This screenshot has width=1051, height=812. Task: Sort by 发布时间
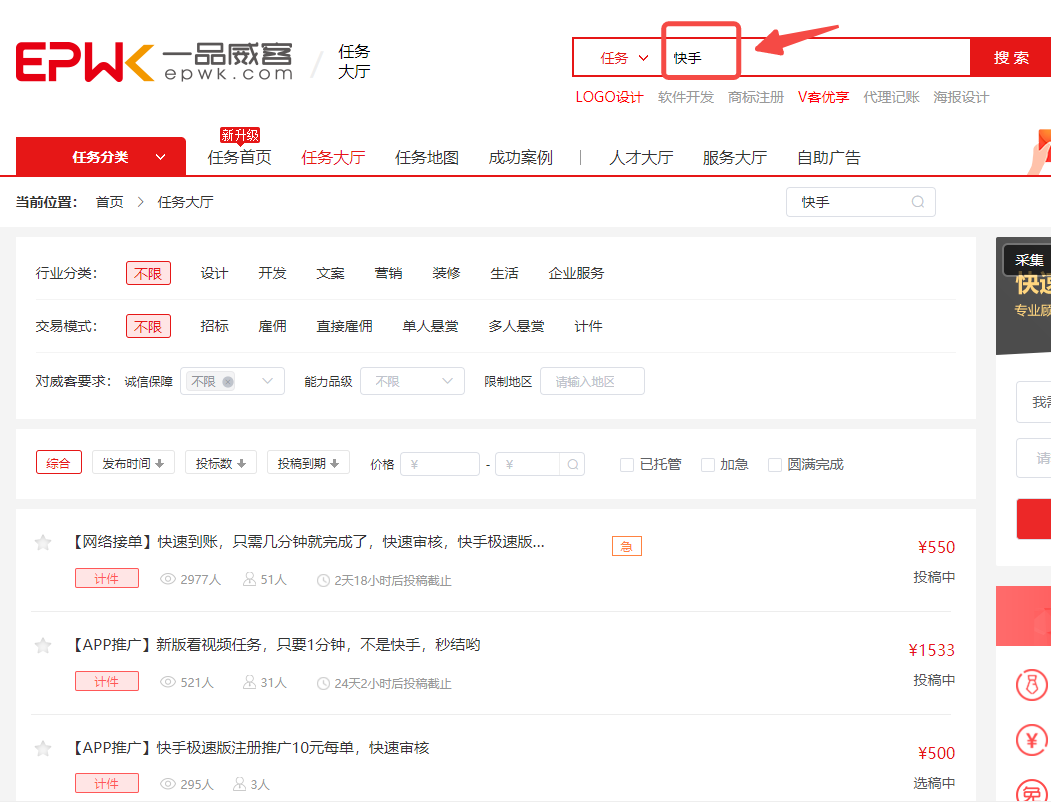click(133, 463)
